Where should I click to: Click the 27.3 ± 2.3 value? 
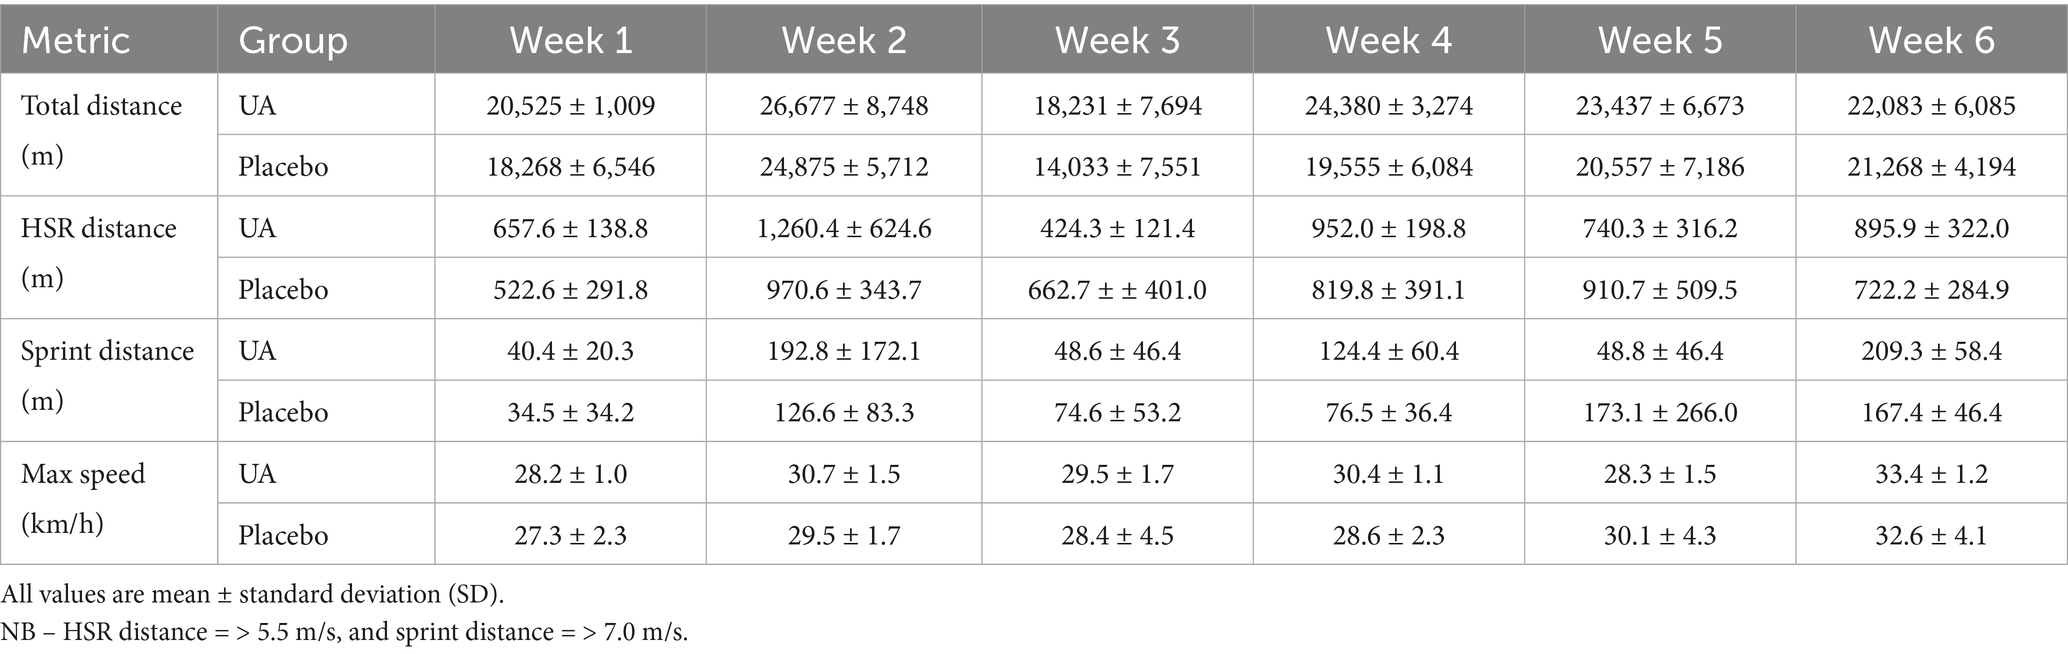(x=570, y=535)
